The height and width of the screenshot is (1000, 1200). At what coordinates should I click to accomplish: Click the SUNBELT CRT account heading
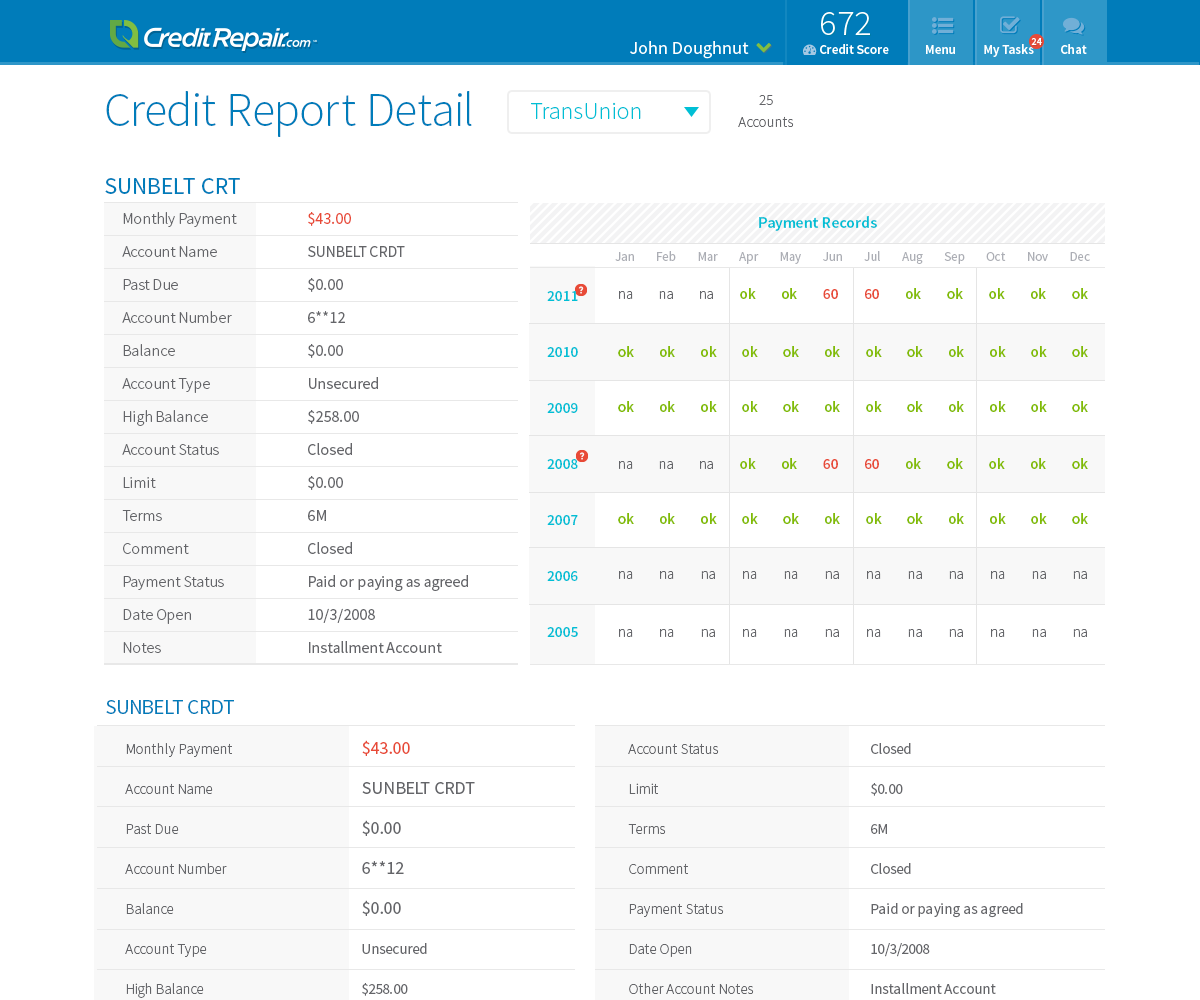[173, 186]
